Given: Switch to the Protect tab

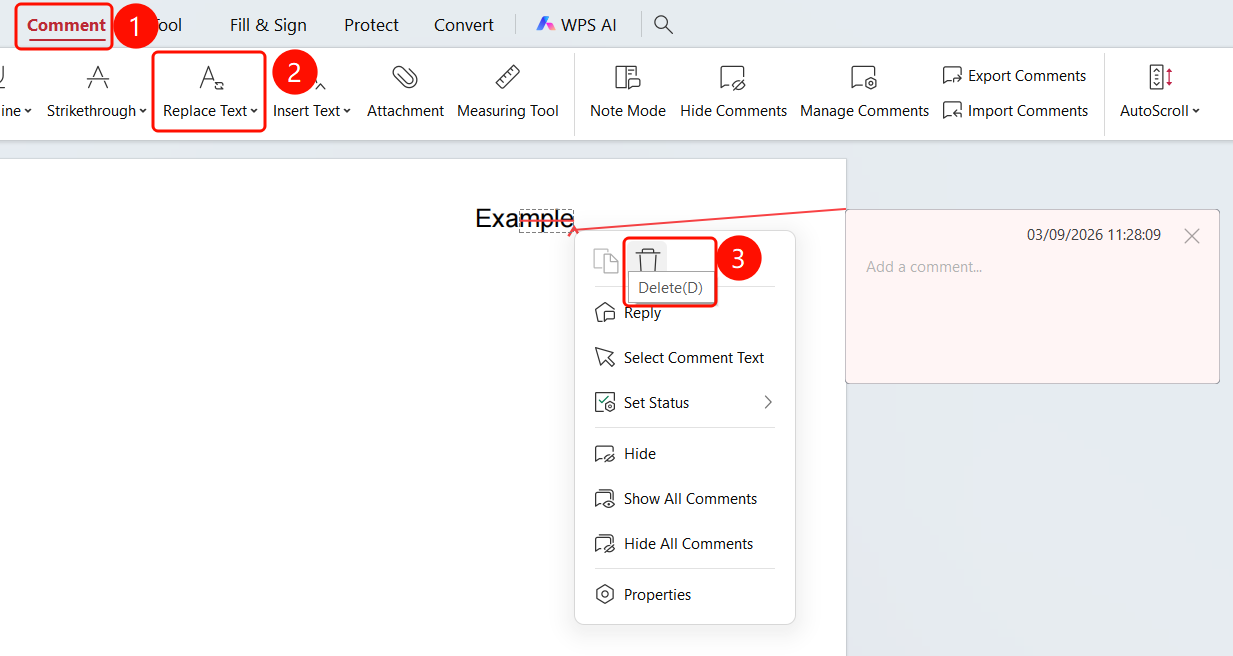Looking at the screenshot, I should click(x=371, y=25).
